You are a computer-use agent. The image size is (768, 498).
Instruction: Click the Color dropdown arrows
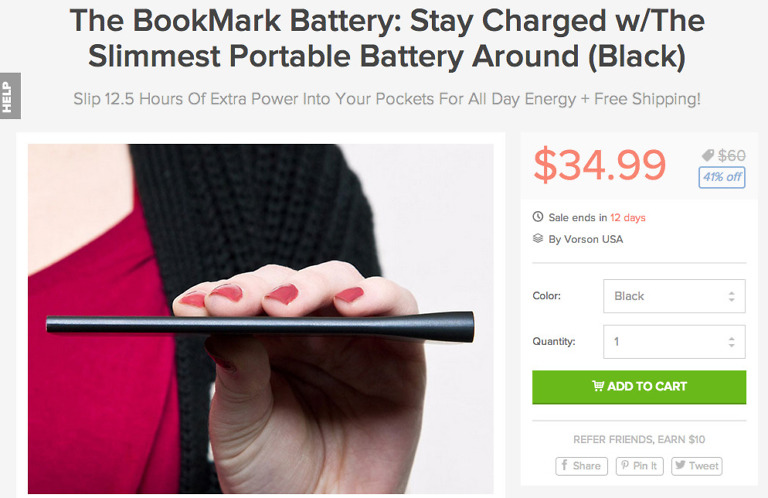click(x=731, y=296)
